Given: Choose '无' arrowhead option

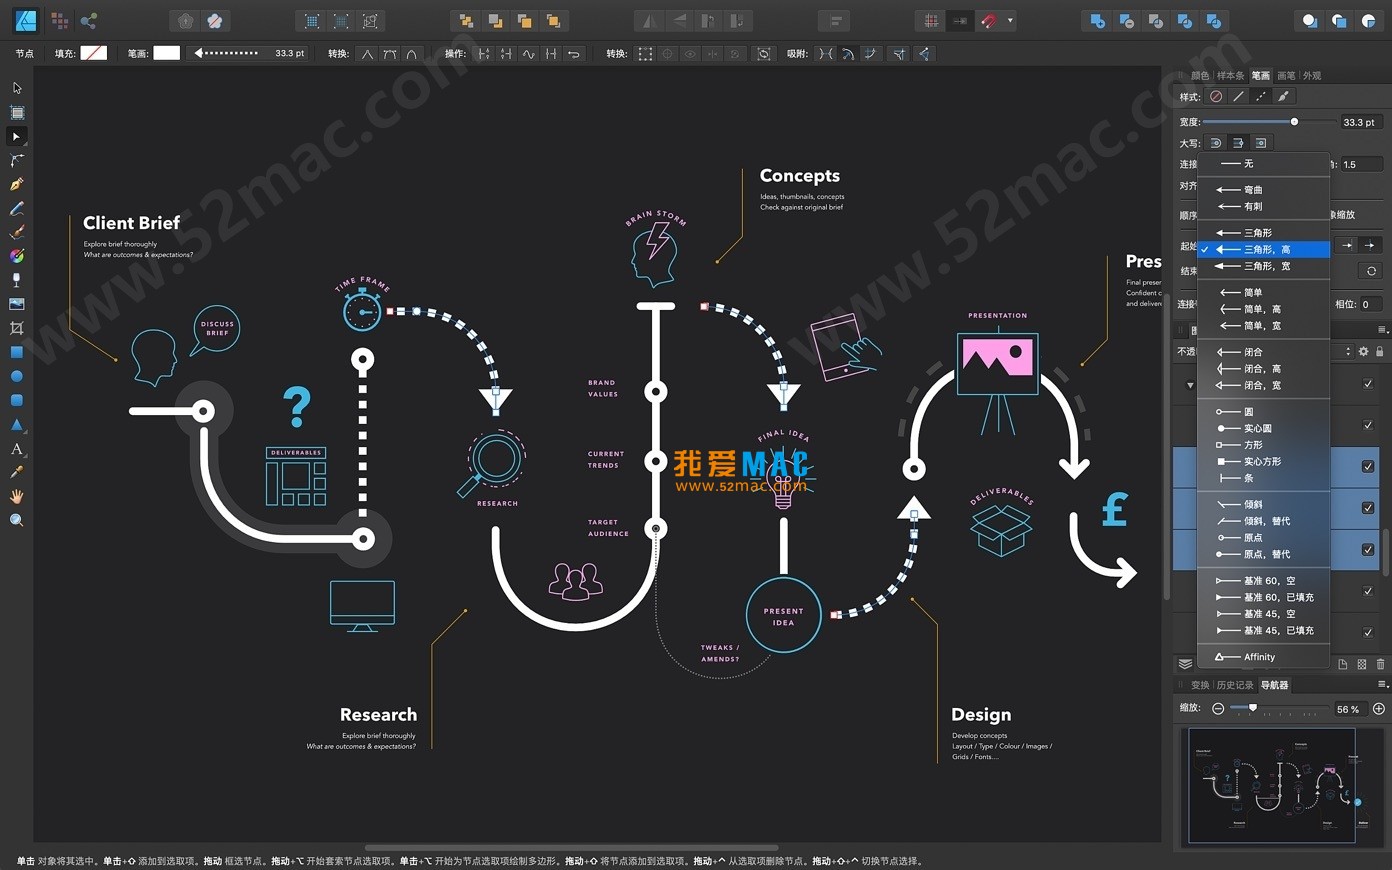Looking at the screenshot, I should (1264, 163).
